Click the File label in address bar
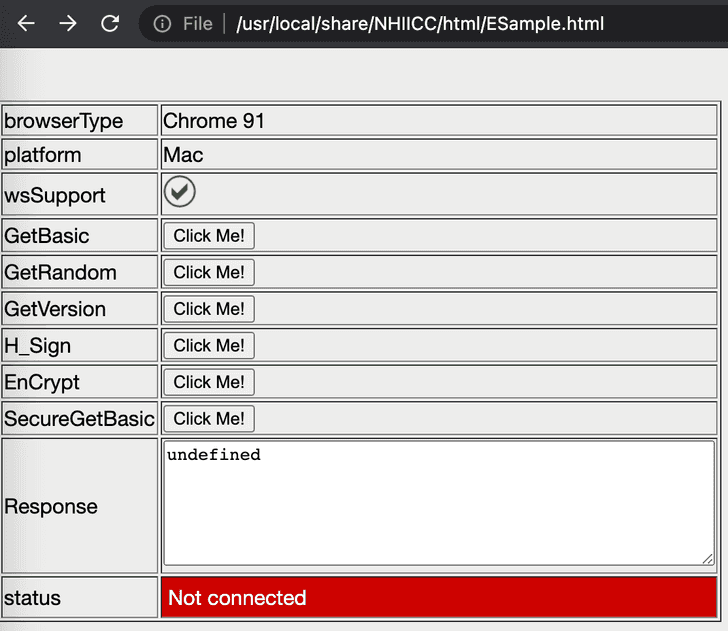 [x=197, y=23]
